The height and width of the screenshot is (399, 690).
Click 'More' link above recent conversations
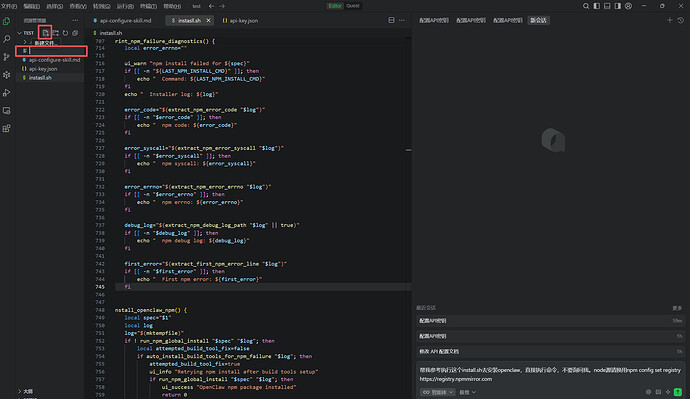[677, 308]
